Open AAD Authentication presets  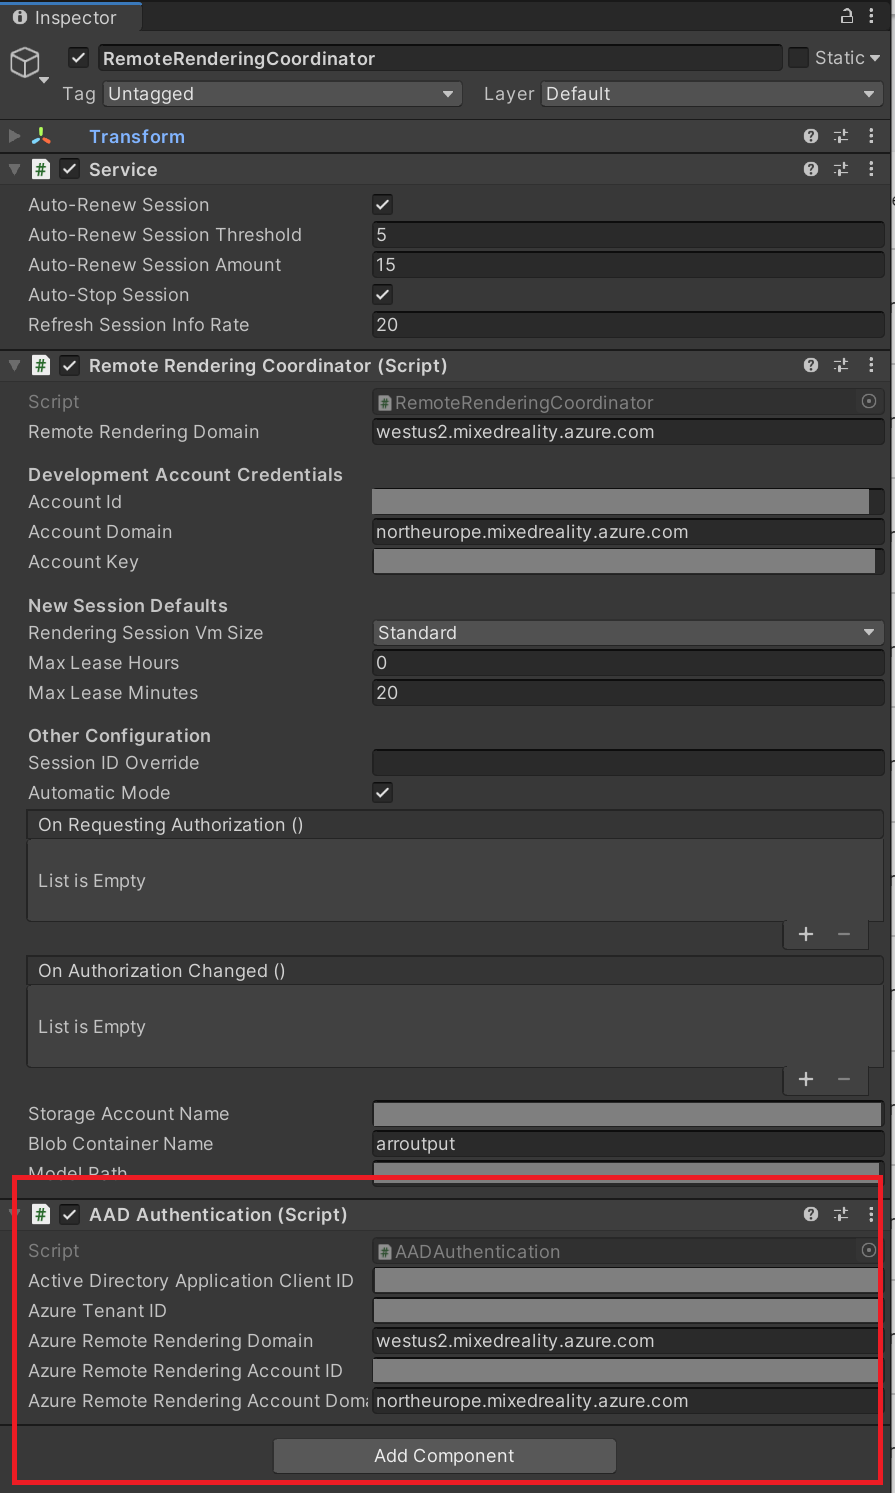841,1214
